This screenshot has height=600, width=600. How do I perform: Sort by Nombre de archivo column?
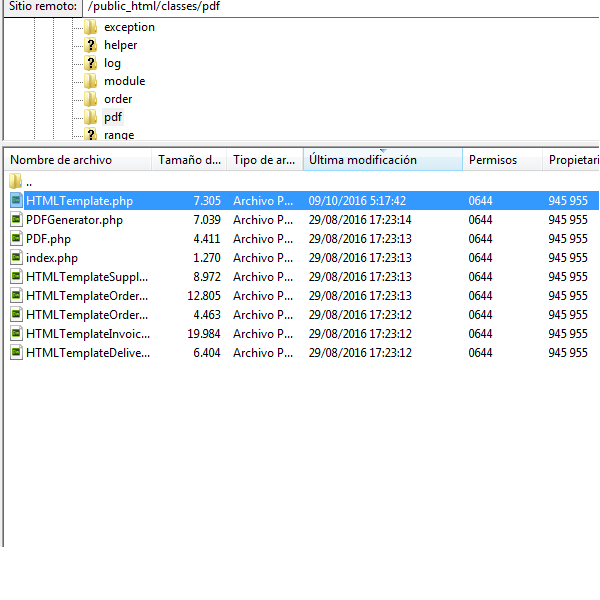point(78,160)
